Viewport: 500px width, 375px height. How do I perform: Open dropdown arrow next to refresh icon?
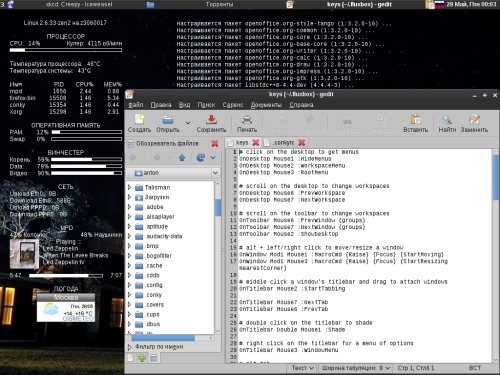213,158
